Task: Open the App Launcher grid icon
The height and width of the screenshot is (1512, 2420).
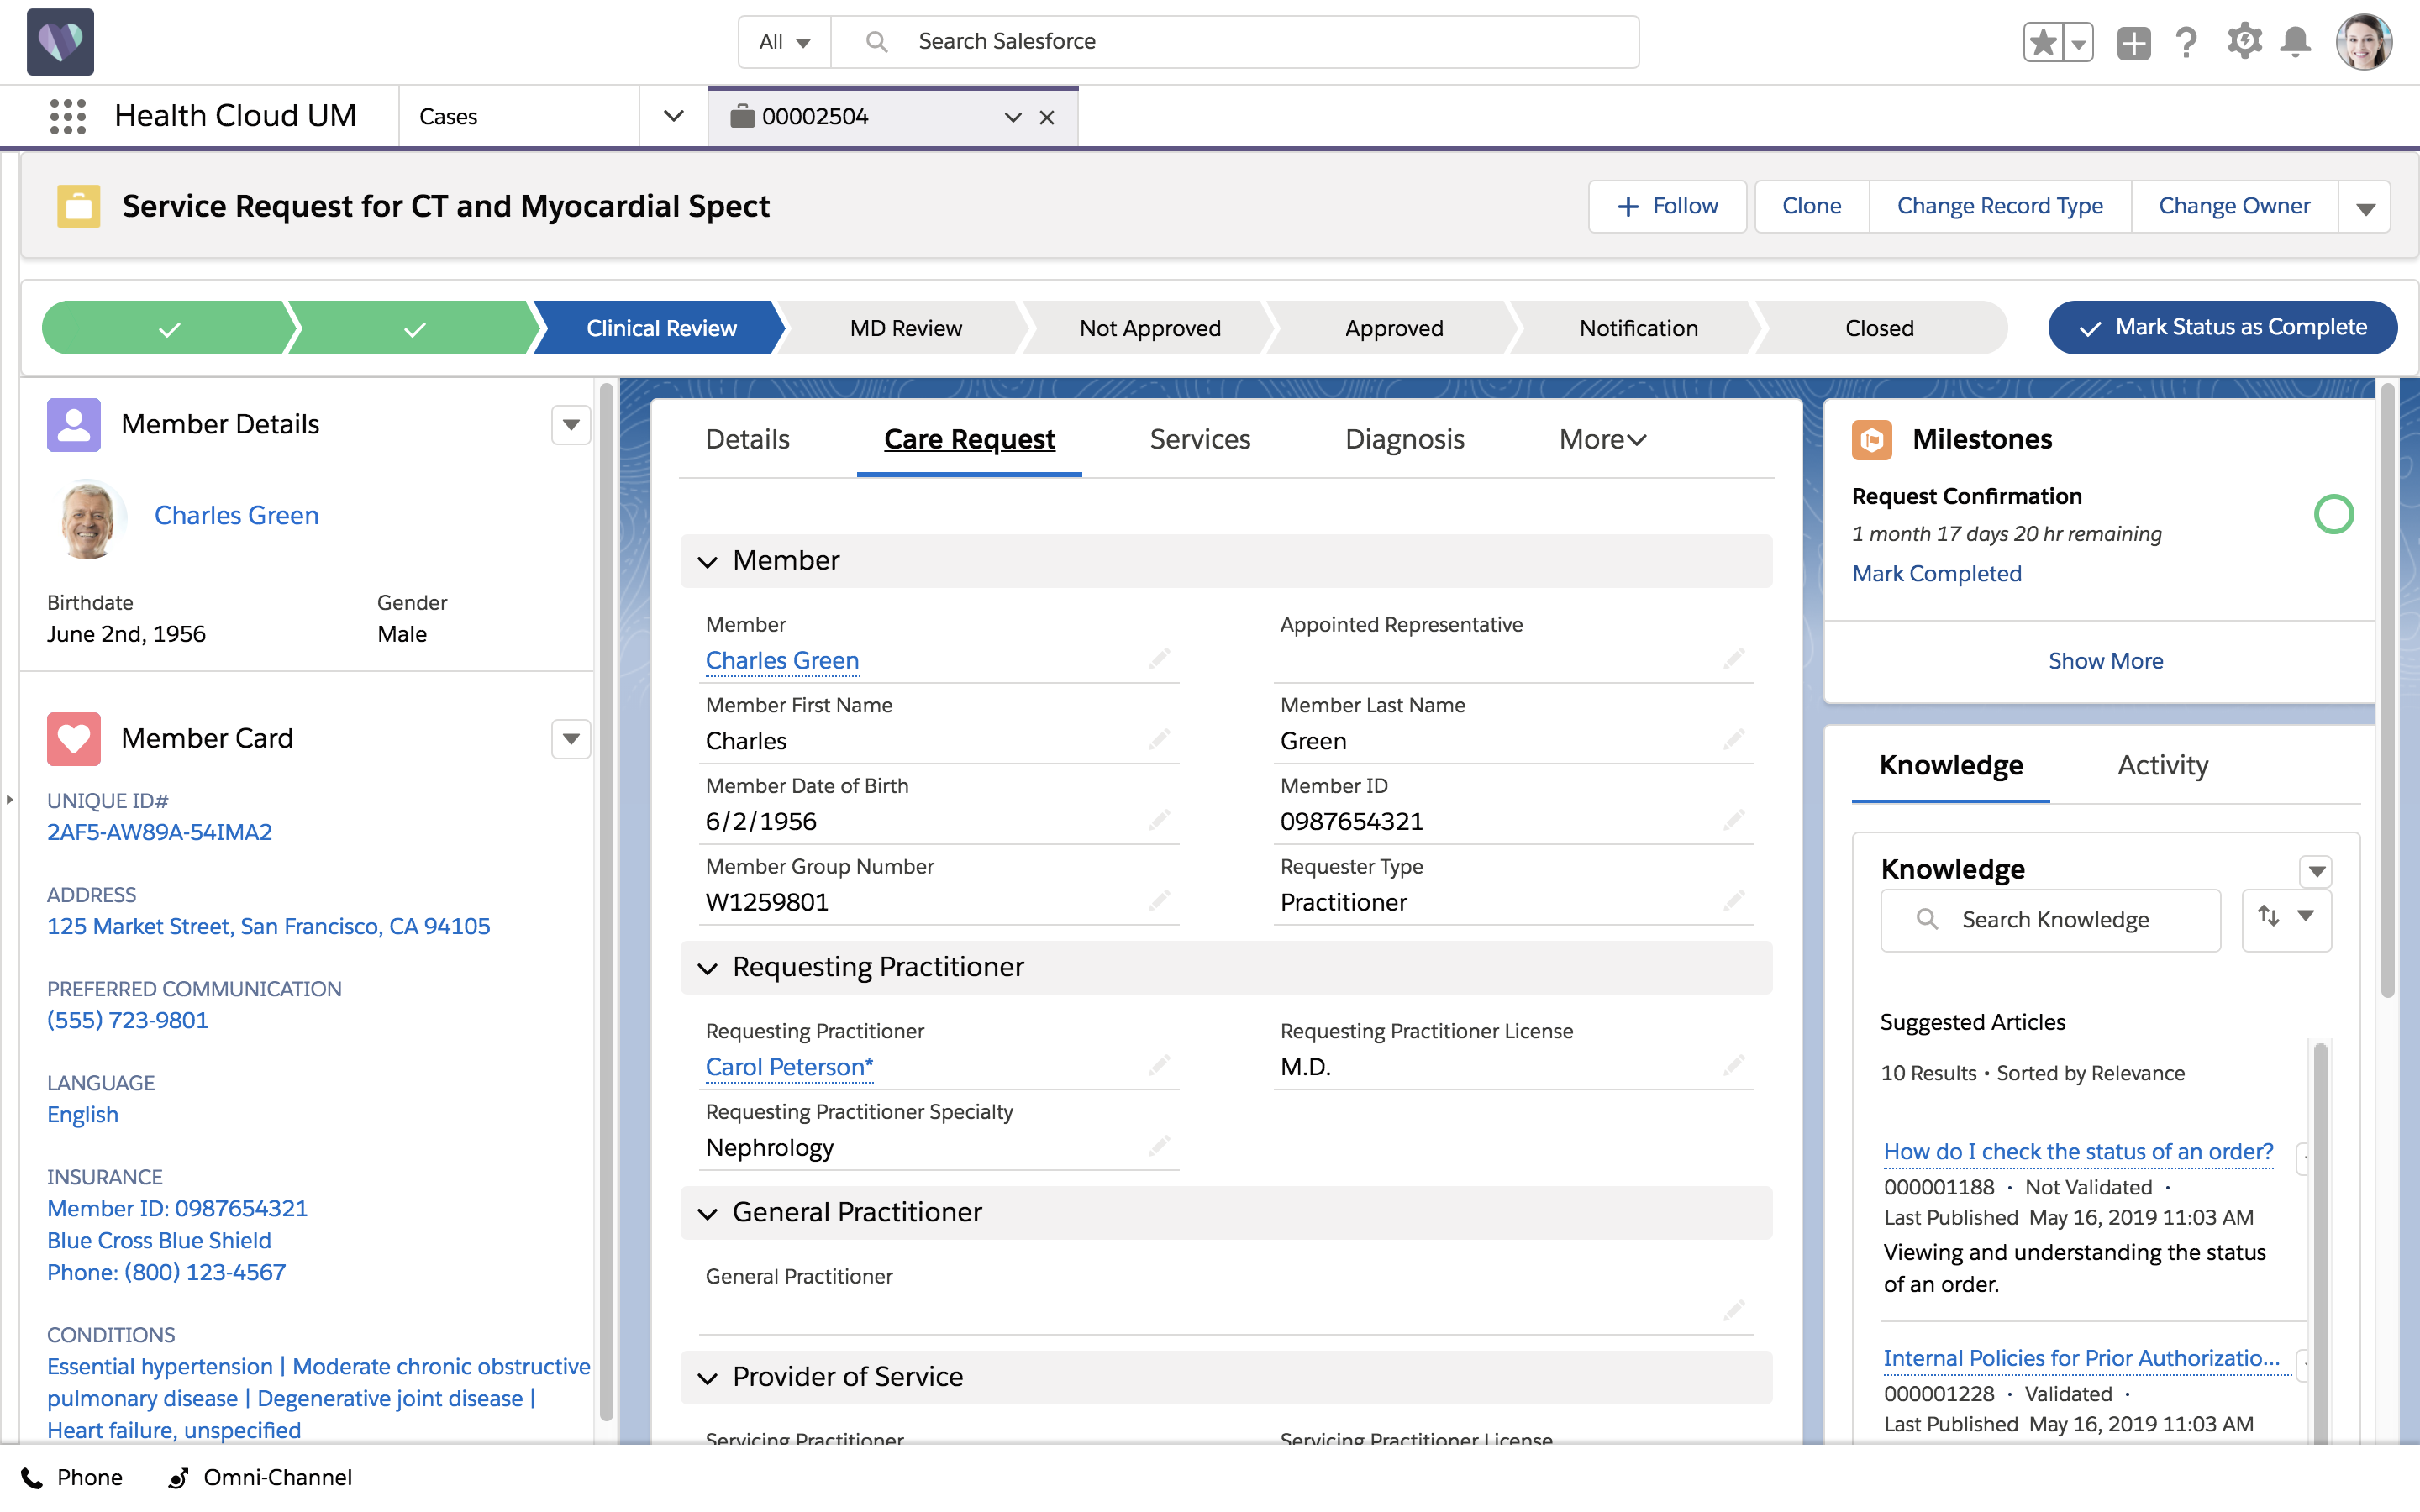Action: 68,116
